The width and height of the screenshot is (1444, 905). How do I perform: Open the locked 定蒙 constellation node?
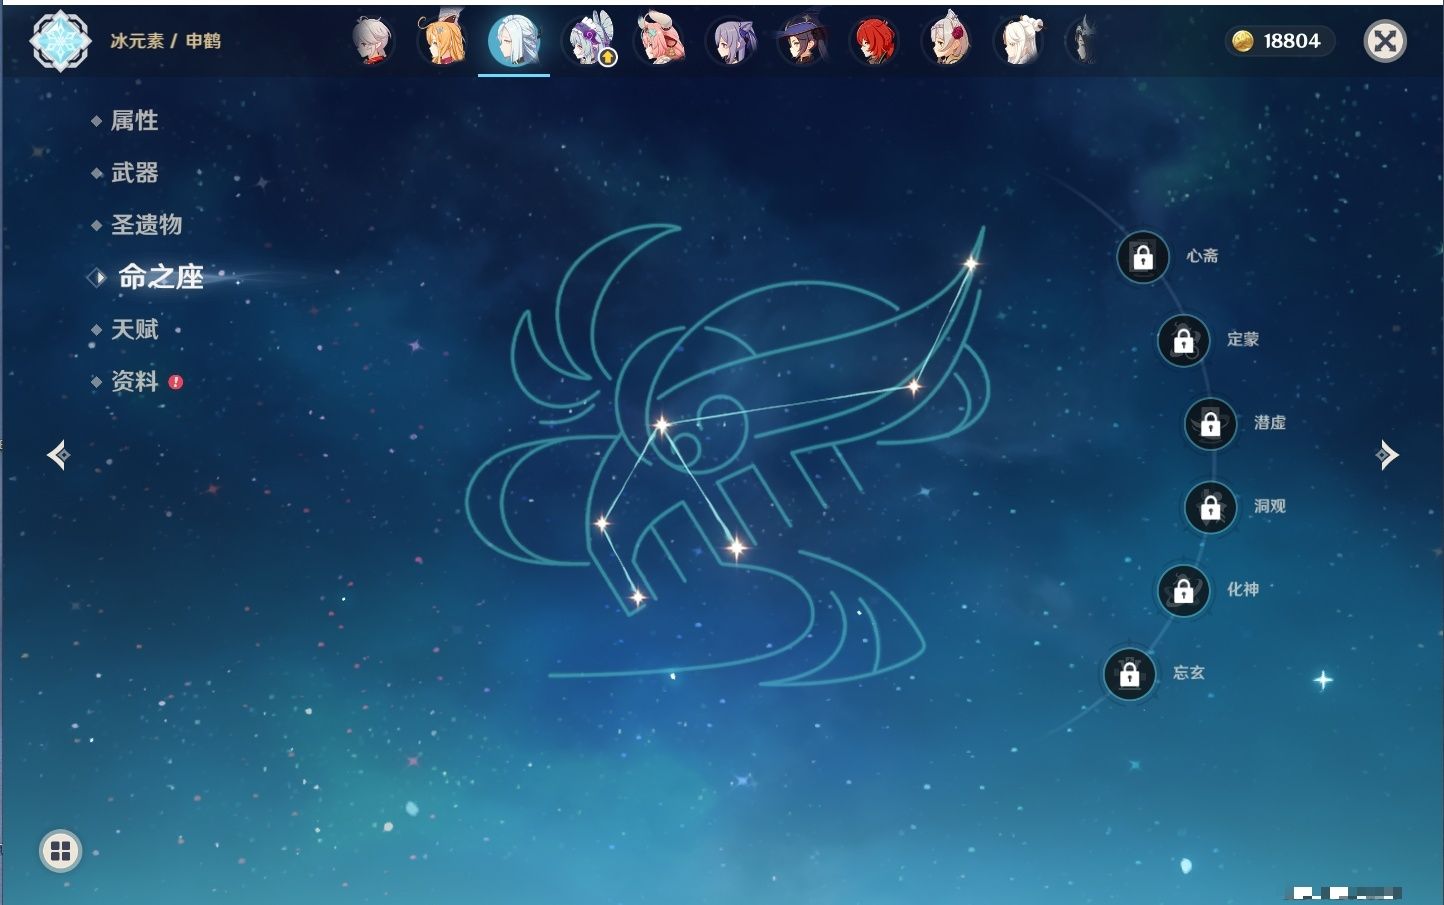[1183, 341]
